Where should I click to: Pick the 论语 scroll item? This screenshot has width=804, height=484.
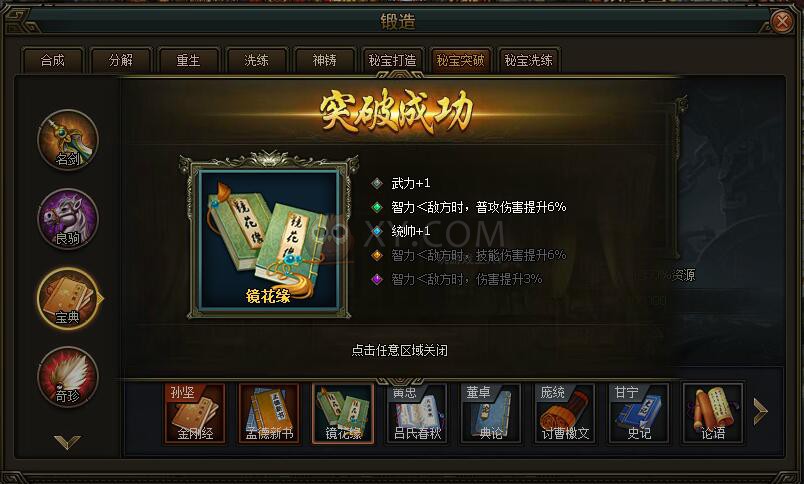[713, 413]
